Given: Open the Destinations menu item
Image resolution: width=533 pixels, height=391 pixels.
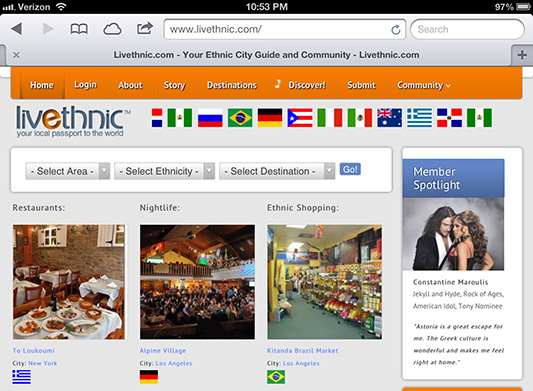Looking at the screenshot, I should 232,85.
